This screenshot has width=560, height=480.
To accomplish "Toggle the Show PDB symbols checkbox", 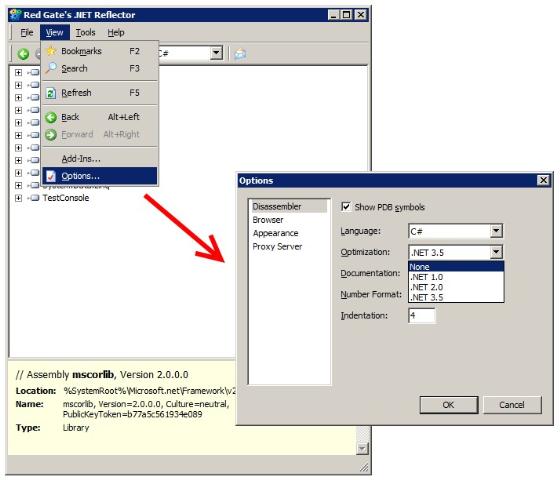I will point(346,207).
